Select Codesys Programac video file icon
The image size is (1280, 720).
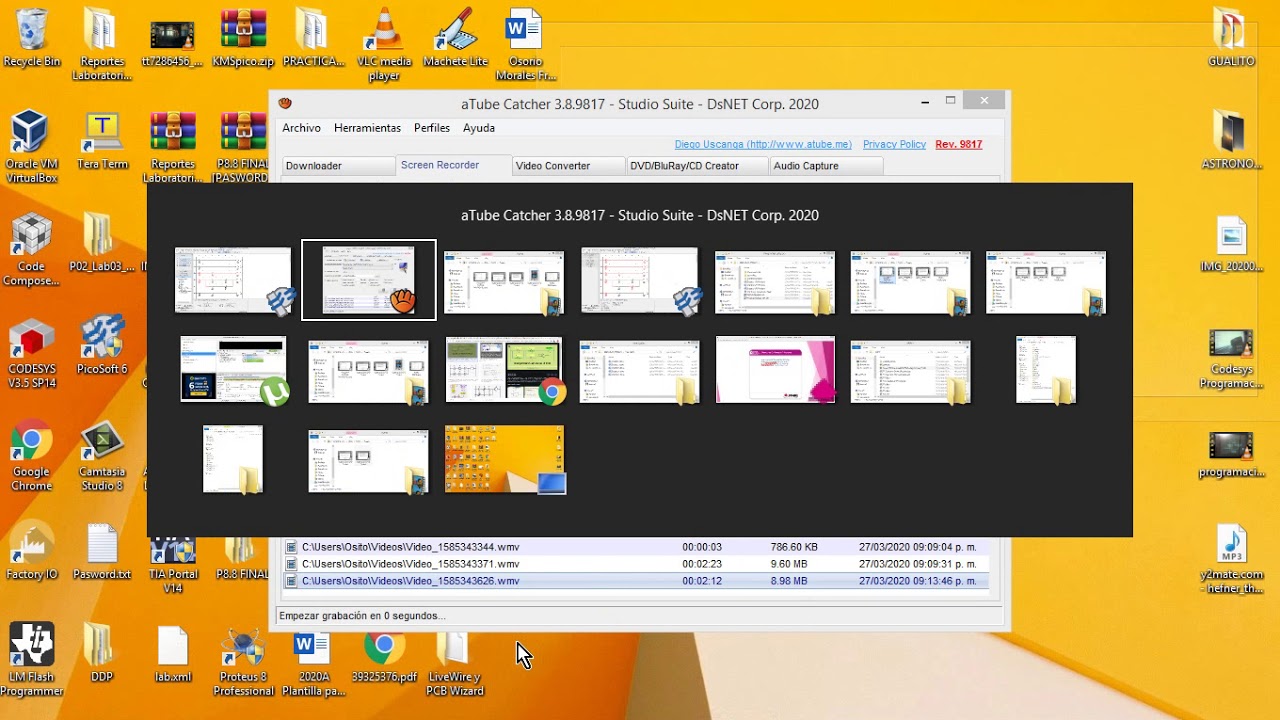[x=1230, y=358]
